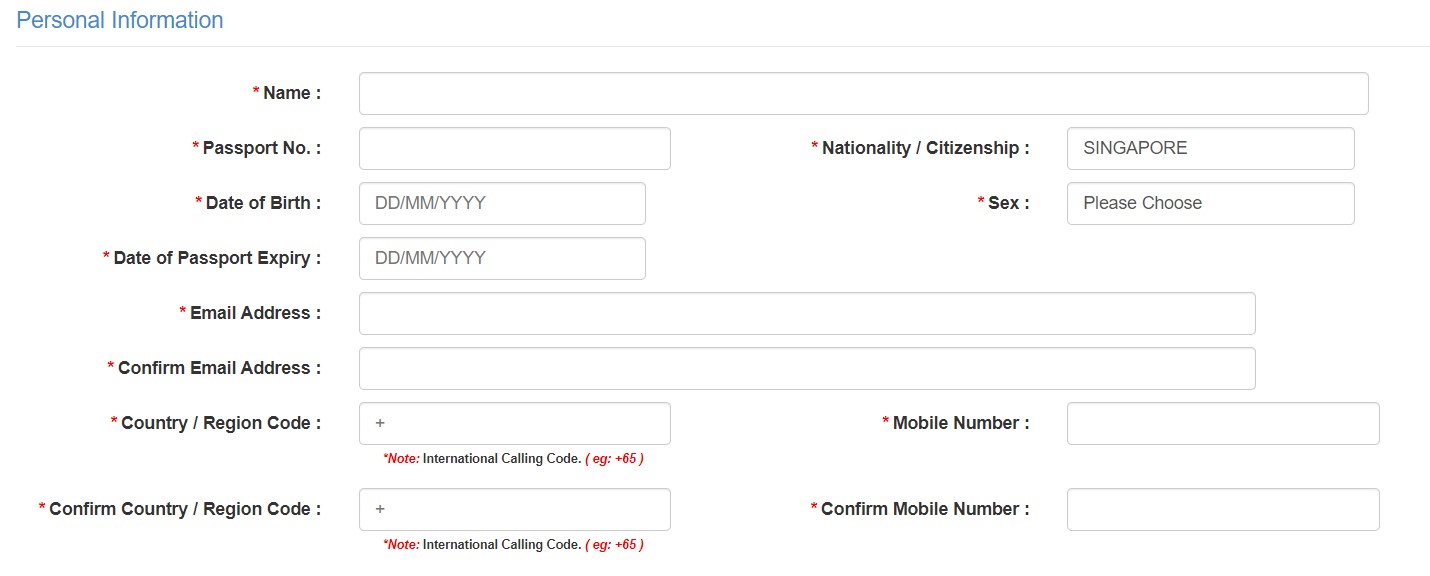Focus the Confirm Mobile Number field
The image size is (1430, 576).
pos(1222,509)
